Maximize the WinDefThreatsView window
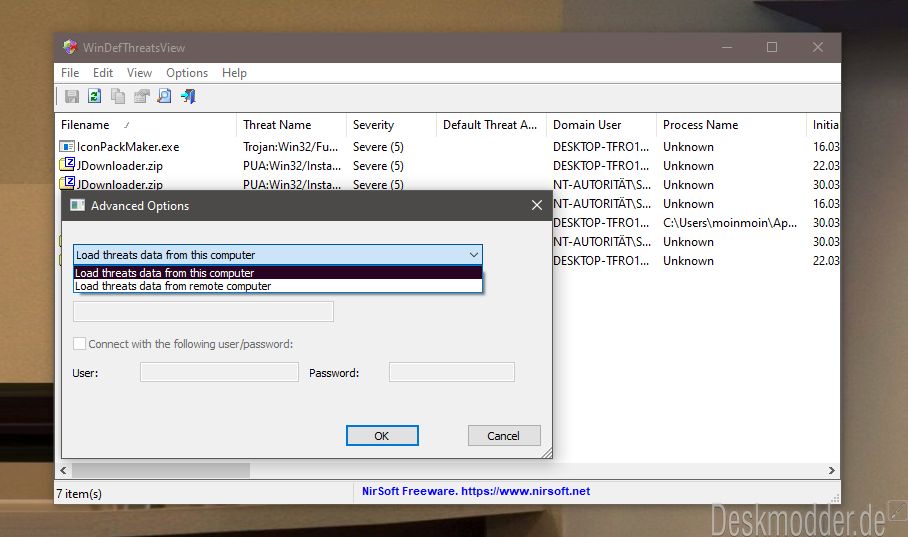 772,48
